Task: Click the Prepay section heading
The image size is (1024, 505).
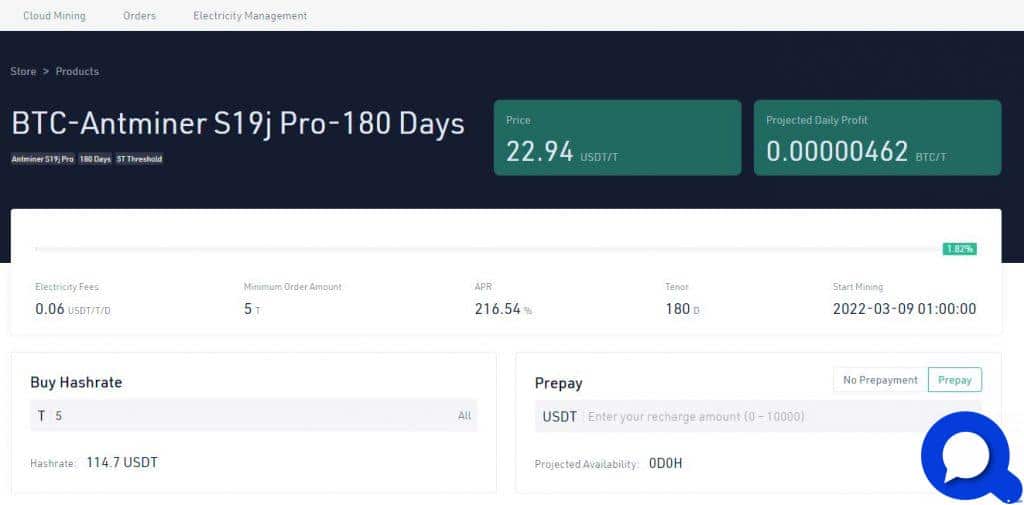Action: 558,383
